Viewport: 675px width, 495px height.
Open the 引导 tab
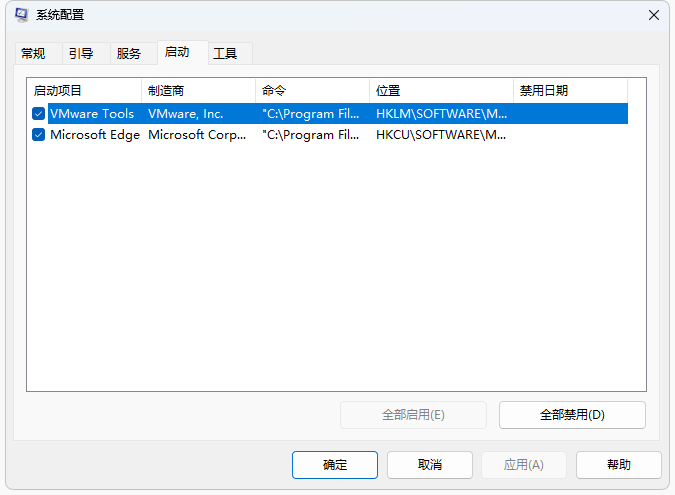coord(81,54)
